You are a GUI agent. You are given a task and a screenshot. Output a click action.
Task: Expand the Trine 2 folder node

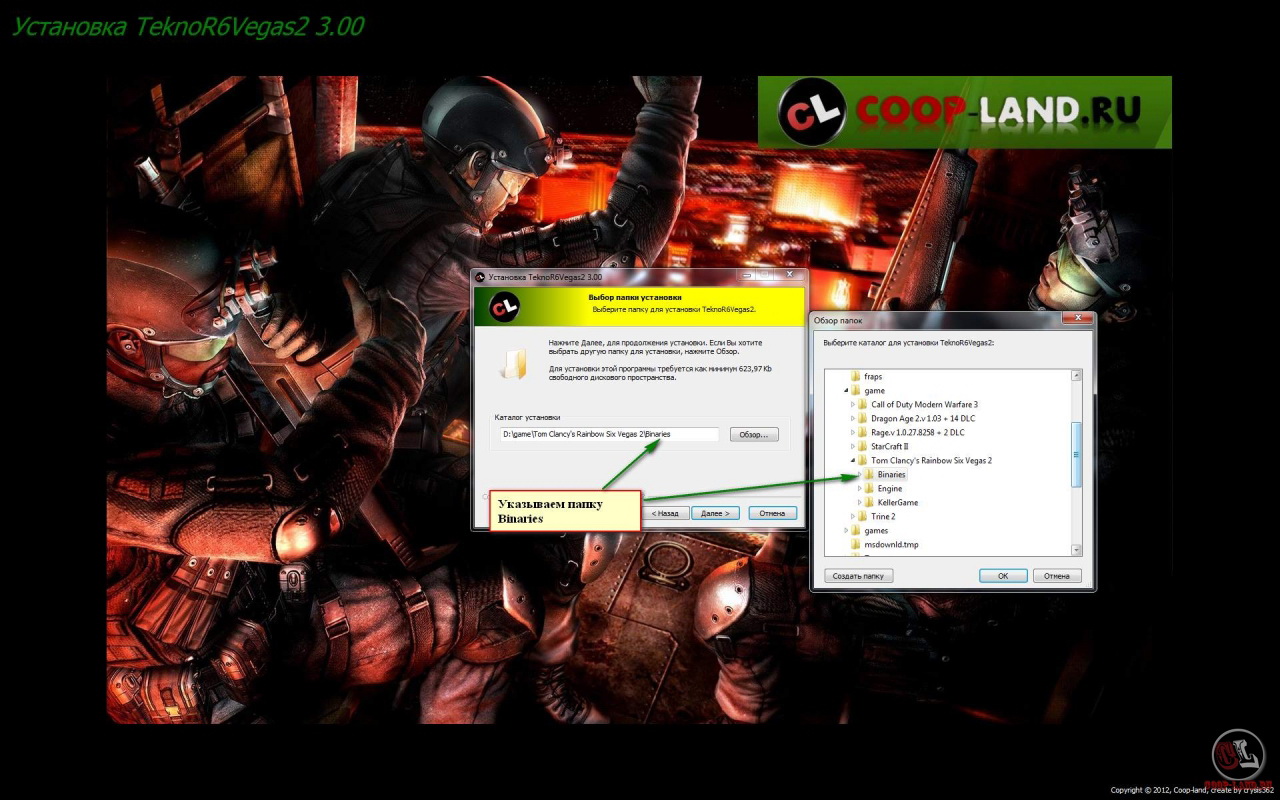tap(853, 516)
